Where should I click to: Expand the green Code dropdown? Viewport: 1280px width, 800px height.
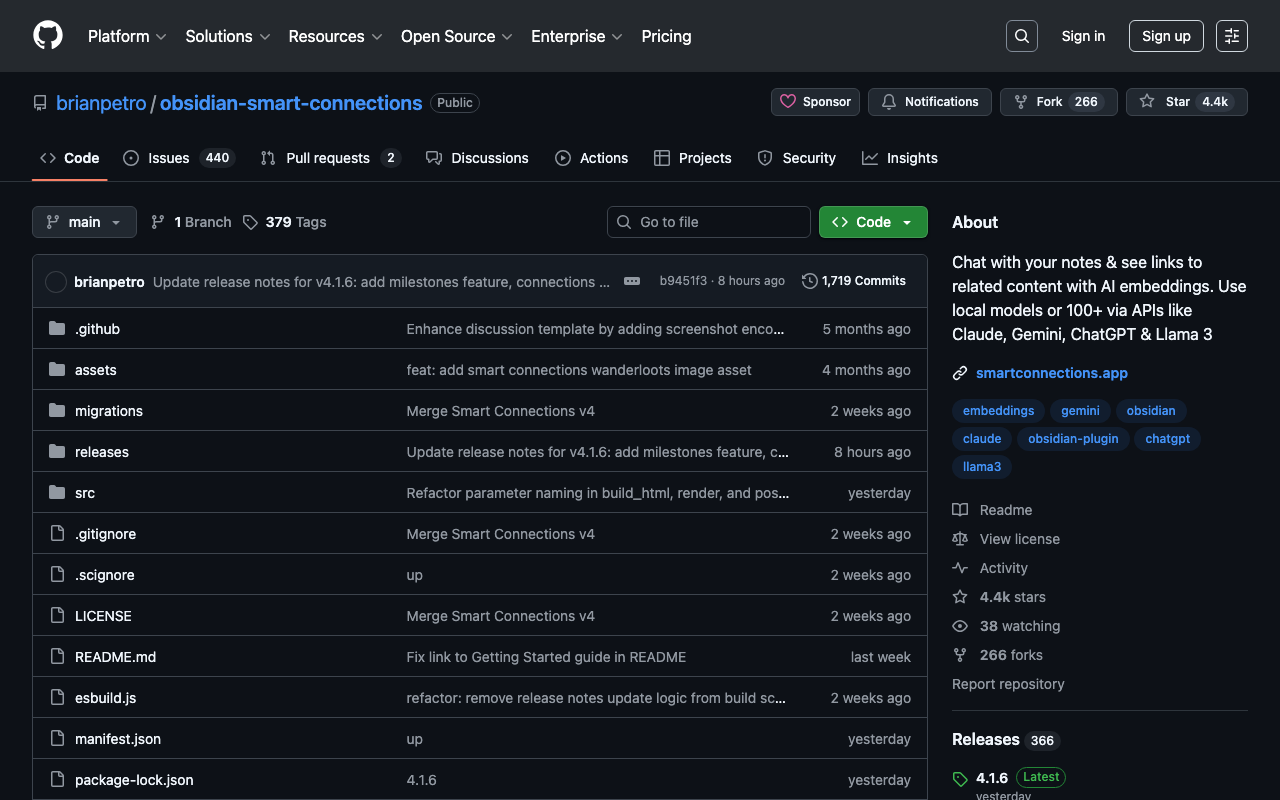(x=873, y=222)
